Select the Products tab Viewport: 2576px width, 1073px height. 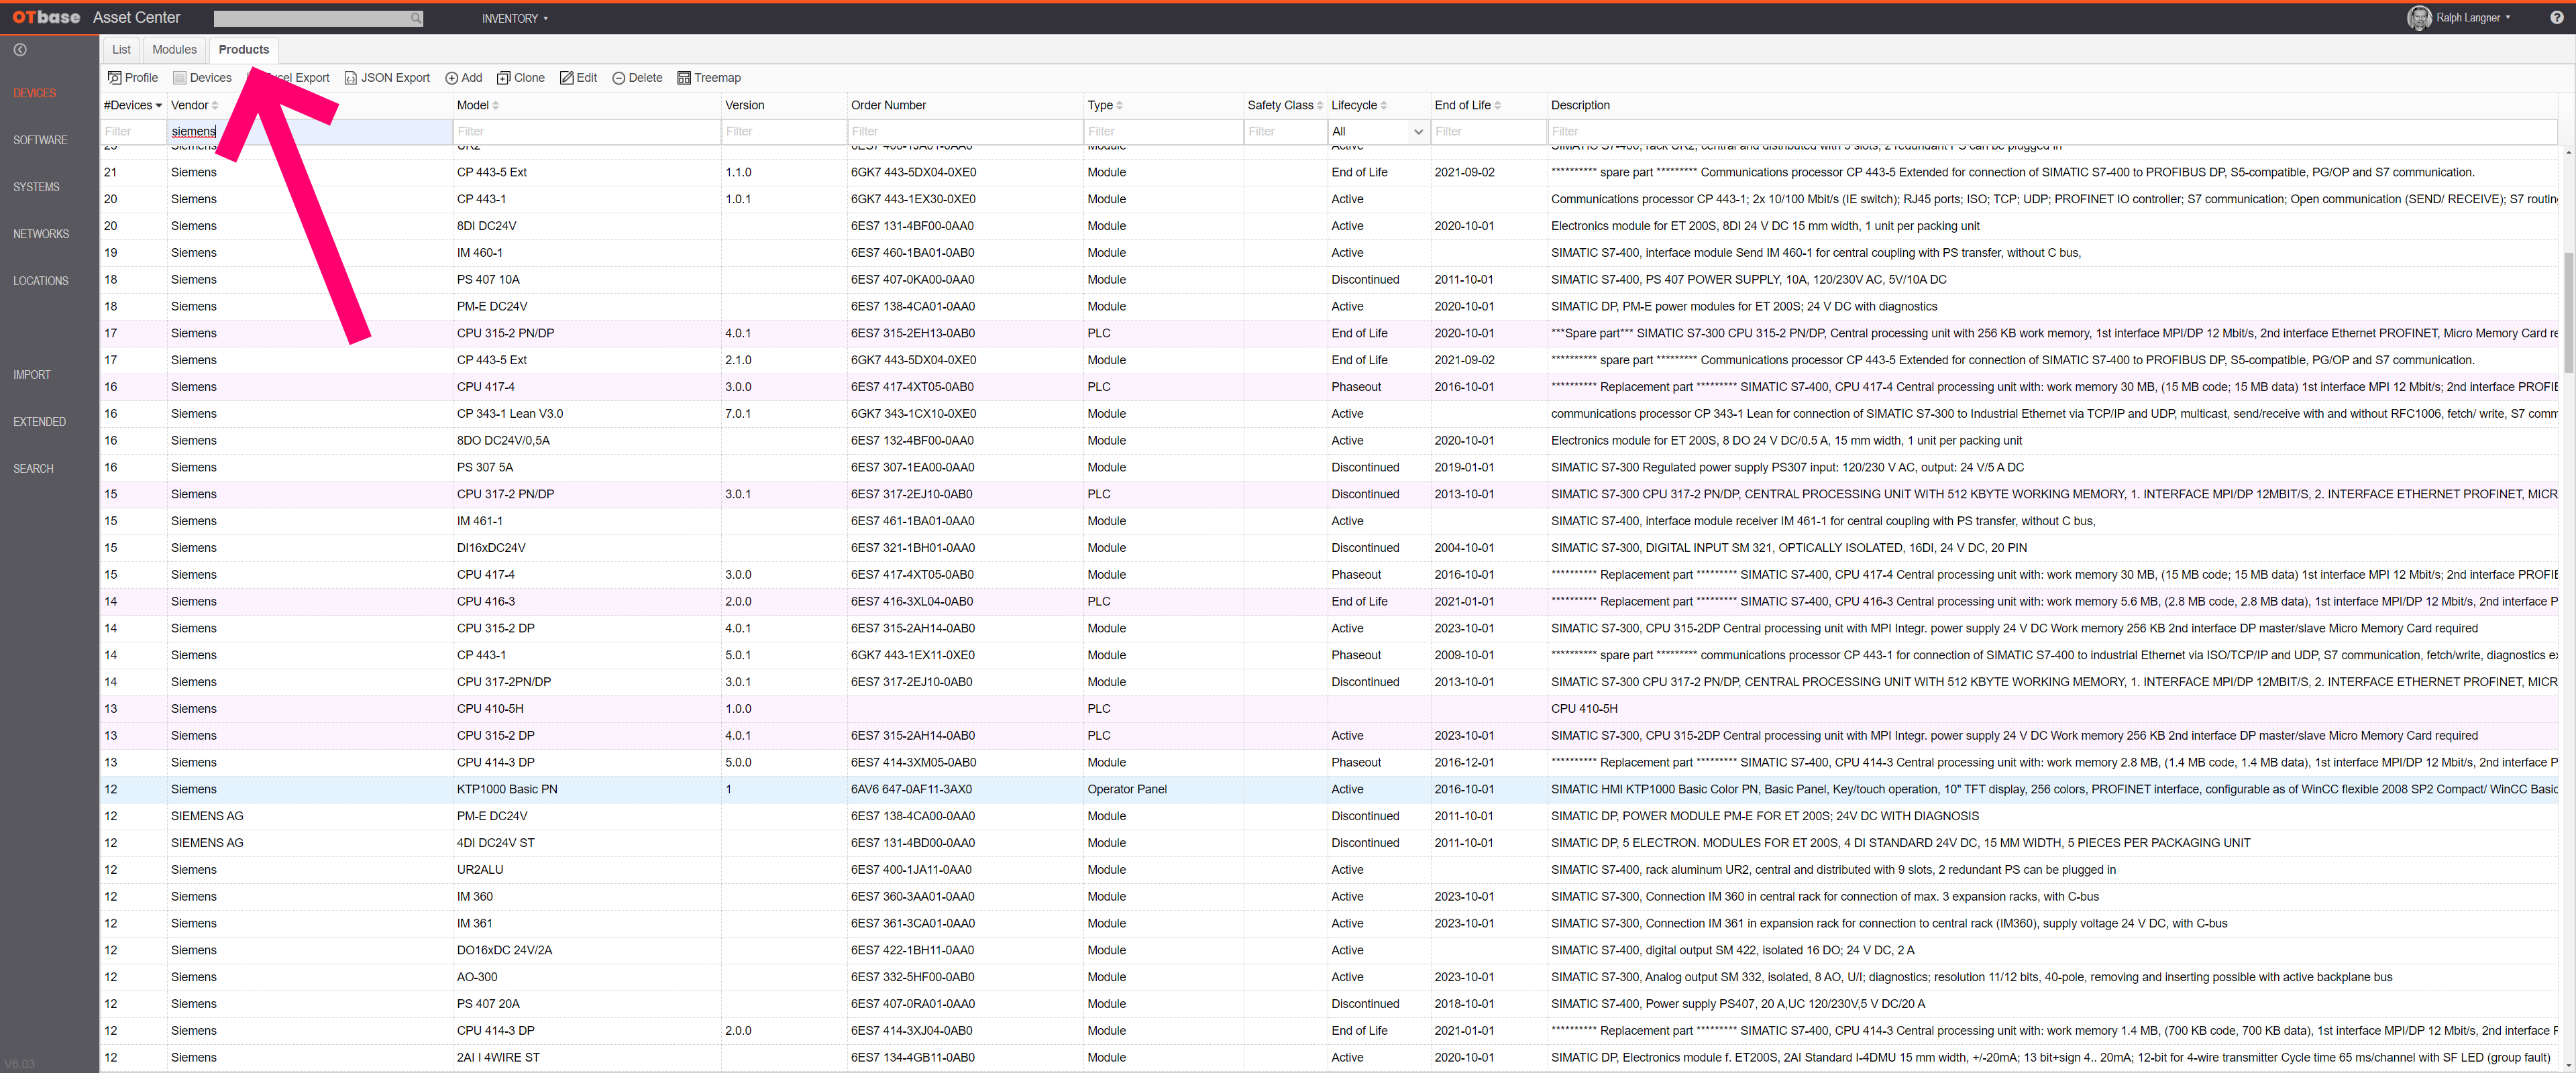coord(244,50)
